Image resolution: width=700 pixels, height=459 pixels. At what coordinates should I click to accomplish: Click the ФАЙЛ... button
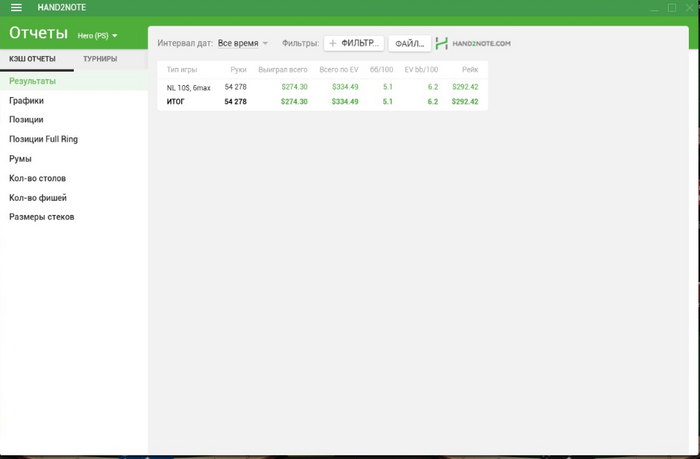(409, 44)
